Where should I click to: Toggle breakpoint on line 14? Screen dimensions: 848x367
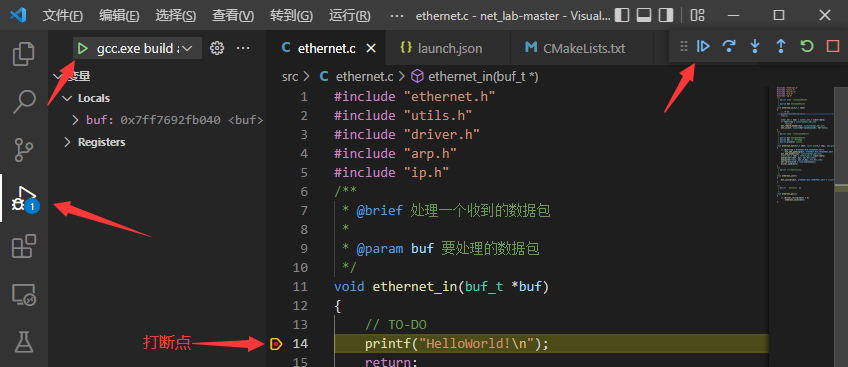(276, 343)
